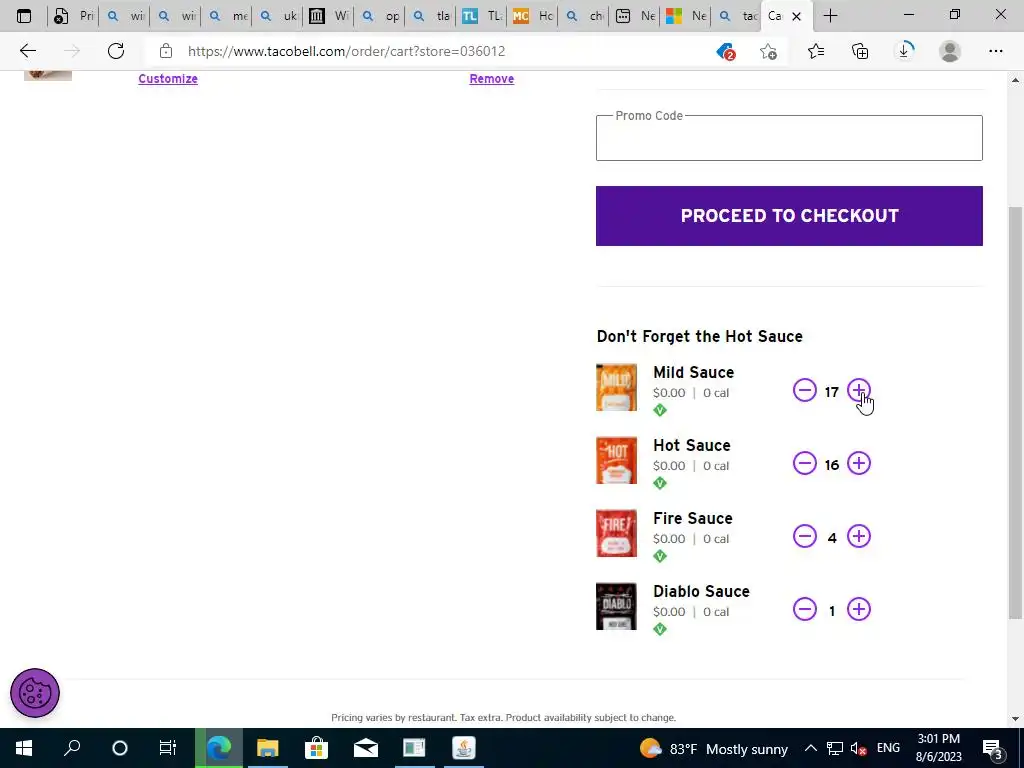Screen dimensions: 1024x768
Task: Open the shopping coupons tag icon
Action: (x=726, y=51)
